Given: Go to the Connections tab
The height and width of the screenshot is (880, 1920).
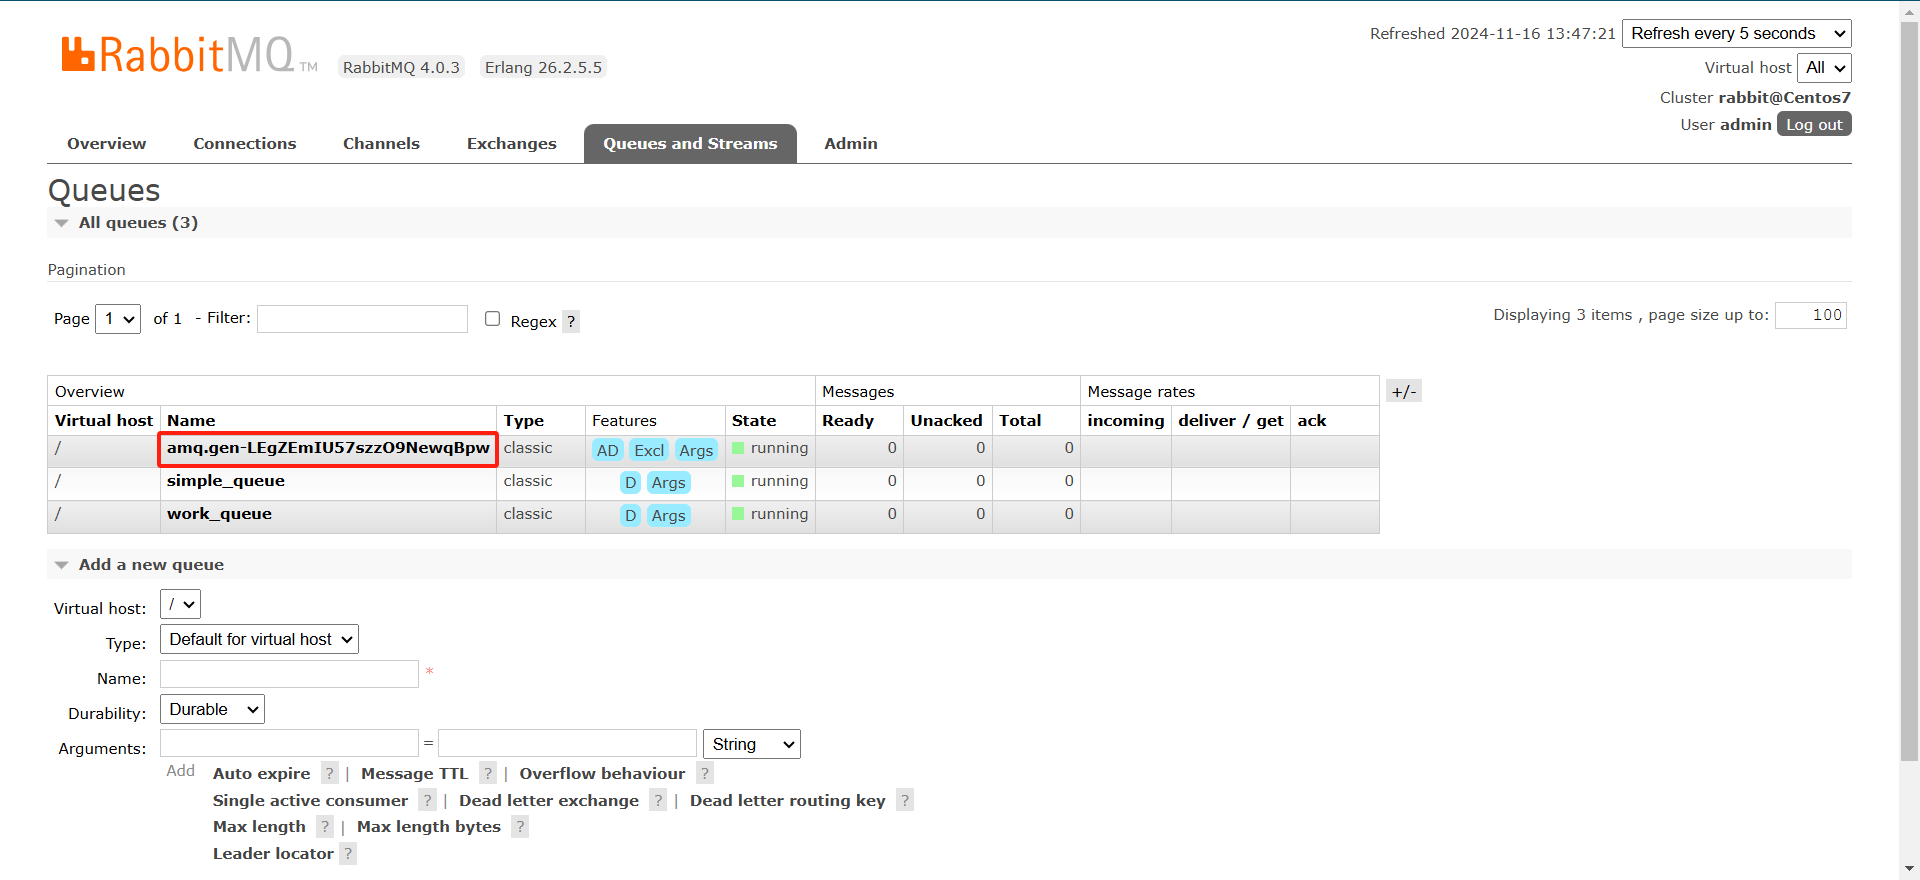Looking at the screenshot, I should (x=245, y=143).
